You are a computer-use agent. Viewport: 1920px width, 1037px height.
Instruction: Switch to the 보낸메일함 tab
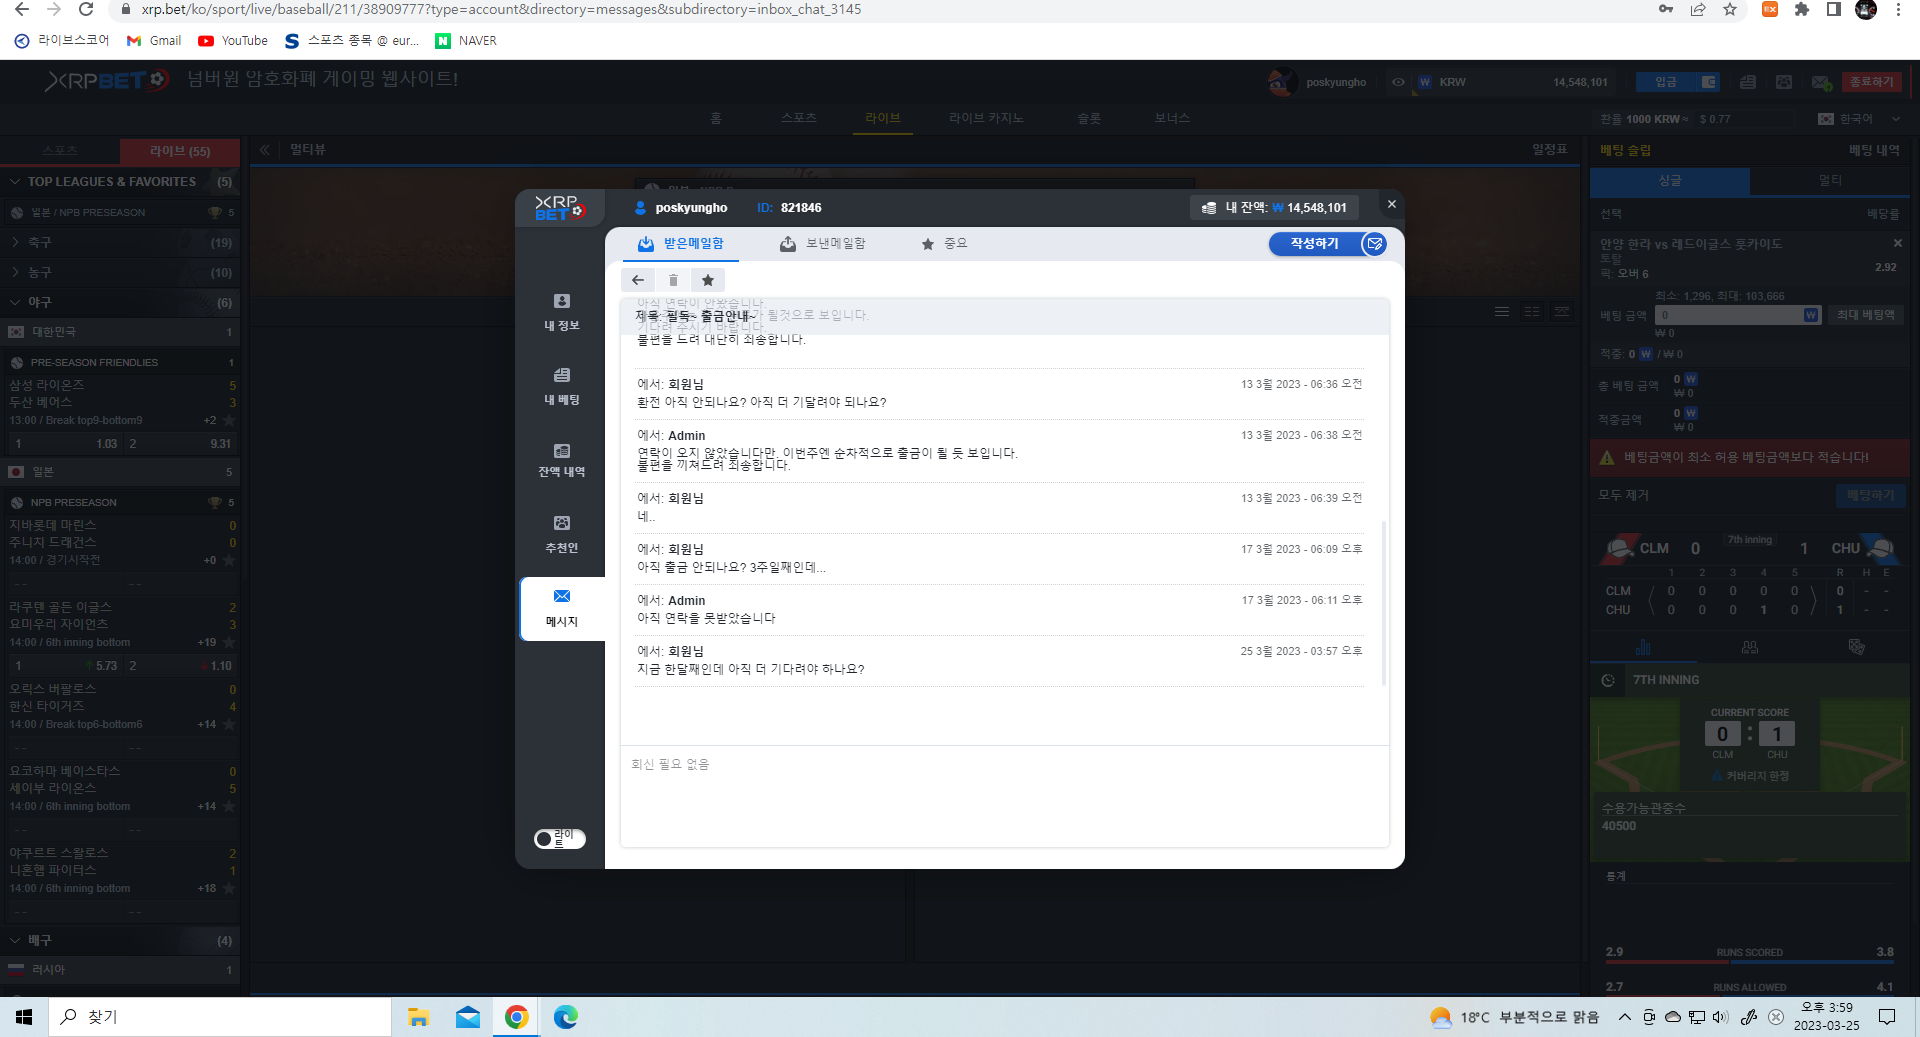click(x=823, y=244)
